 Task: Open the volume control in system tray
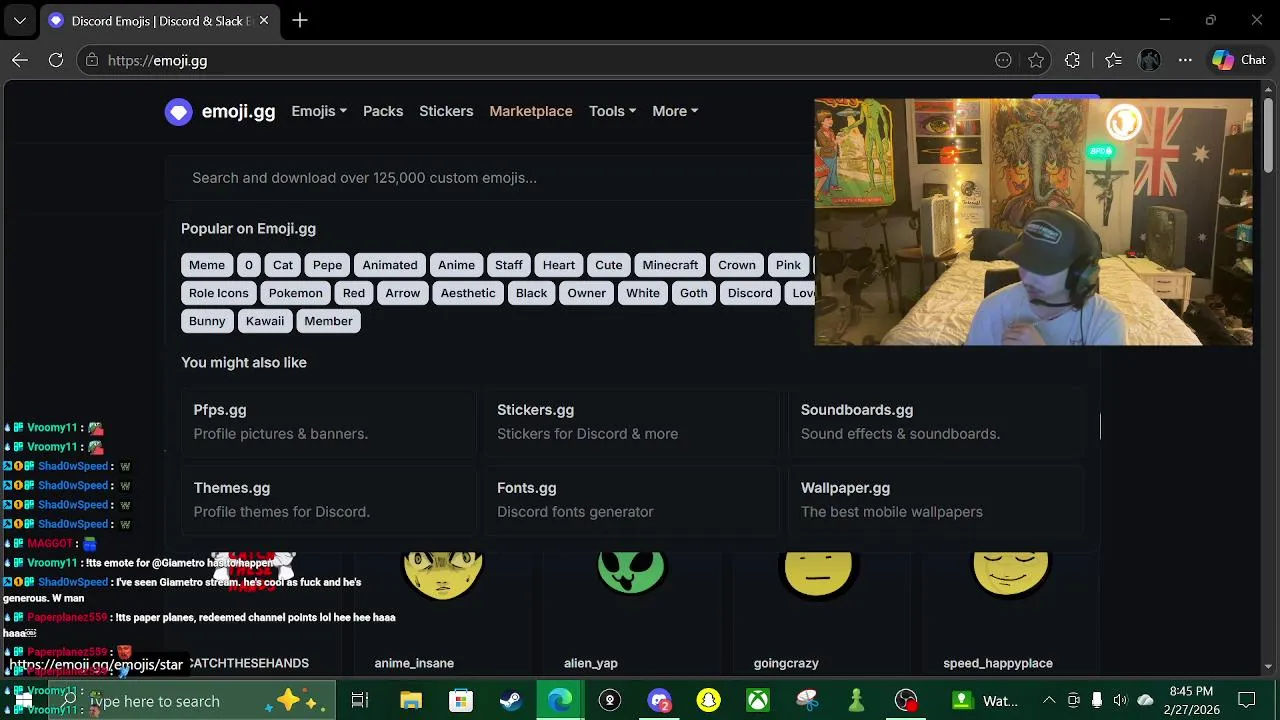[x=1120, y=701]
